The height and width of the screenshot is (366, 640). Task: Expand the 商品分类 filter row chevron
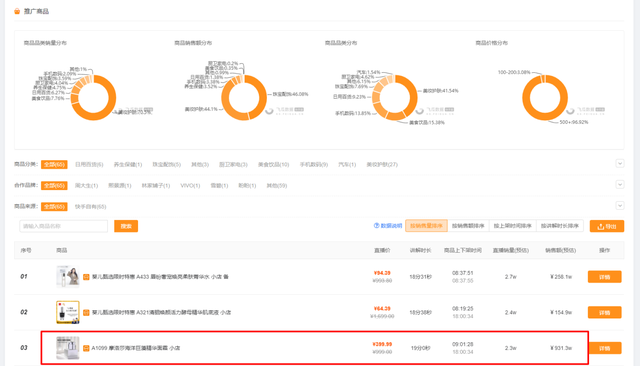pos(620,164)
